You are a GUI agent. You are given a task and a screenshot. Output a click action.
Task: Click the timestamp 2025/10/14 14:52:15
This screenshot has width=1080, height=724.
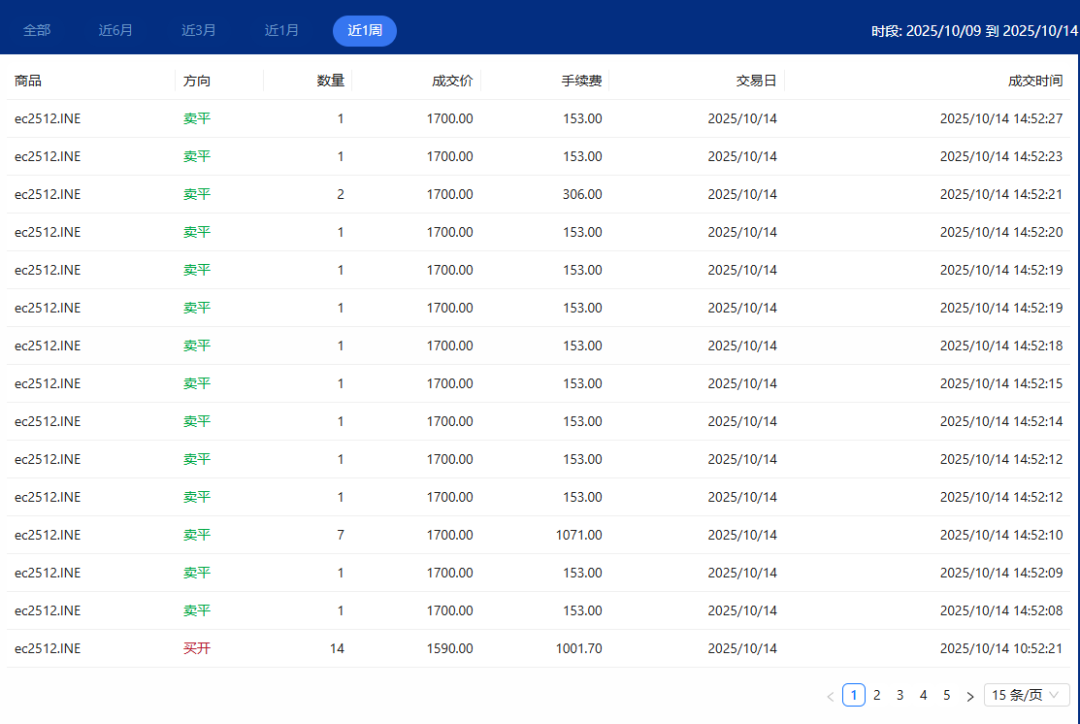coord(1001,384)
